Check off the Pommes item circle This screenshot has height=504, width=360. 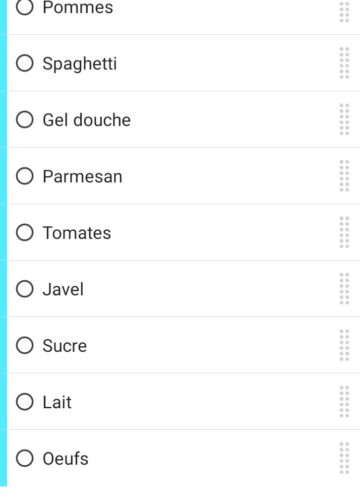click(x=25, y=7)
